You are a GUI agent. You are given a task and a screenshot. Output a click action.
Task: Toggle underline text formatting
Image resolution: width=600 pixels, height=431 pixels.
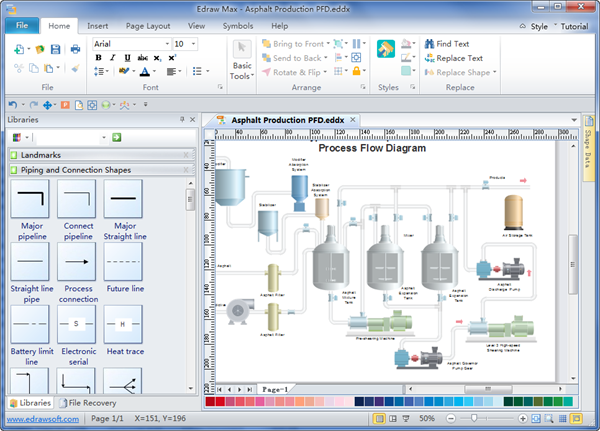tap(125, 58)
